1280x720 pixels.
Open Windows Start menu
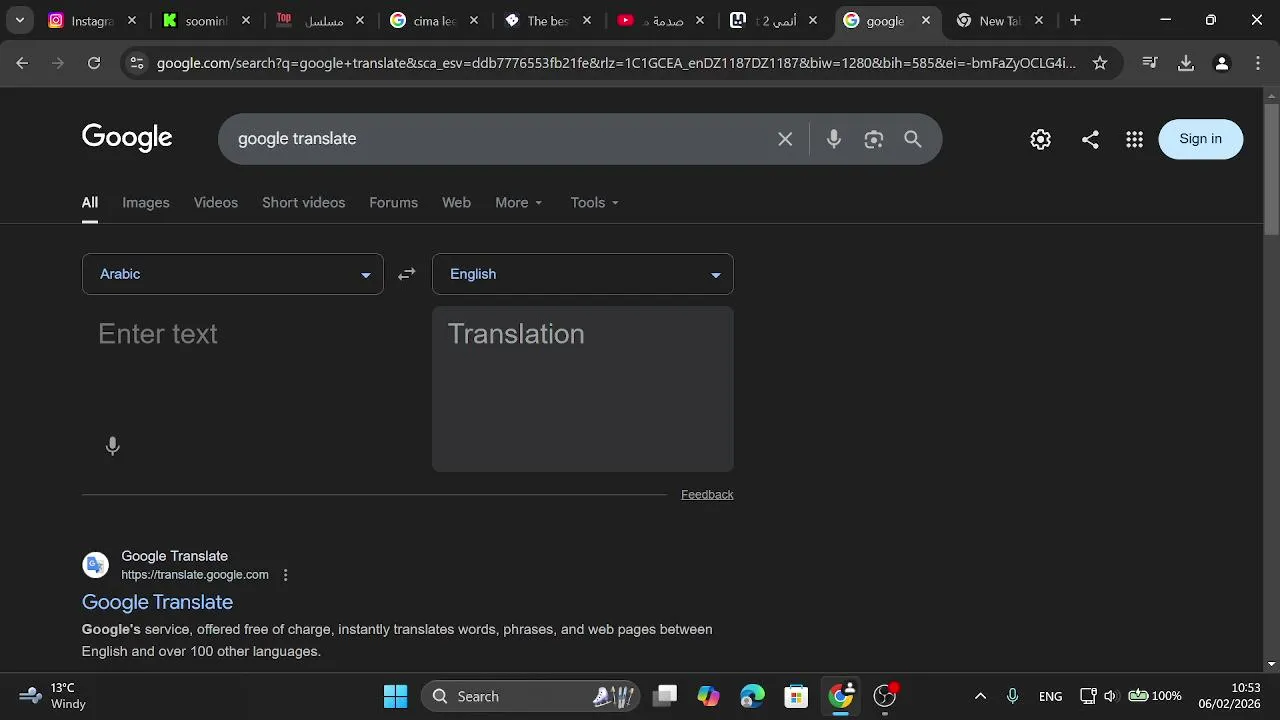point(396,696)
